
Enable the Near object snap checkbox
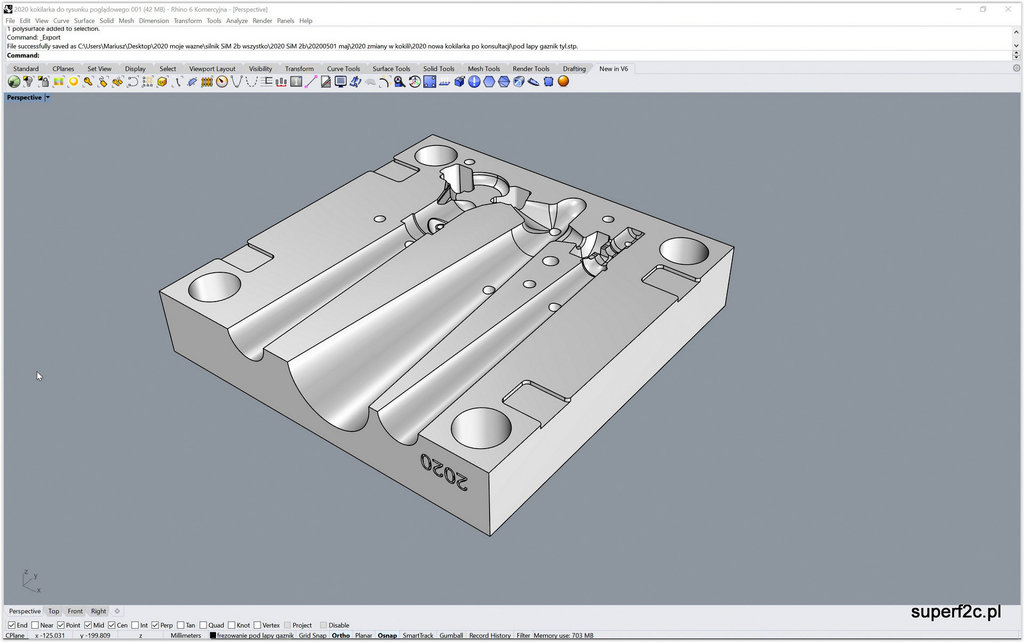[x=35, y=625]
